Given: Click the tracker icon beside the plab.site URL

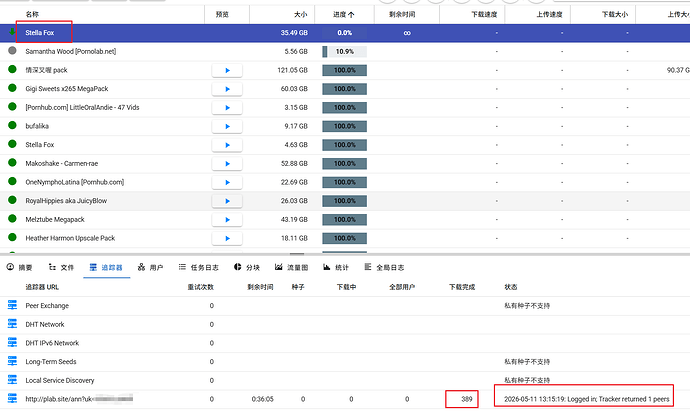Looking at the screenshot, I should coord(12,398).
